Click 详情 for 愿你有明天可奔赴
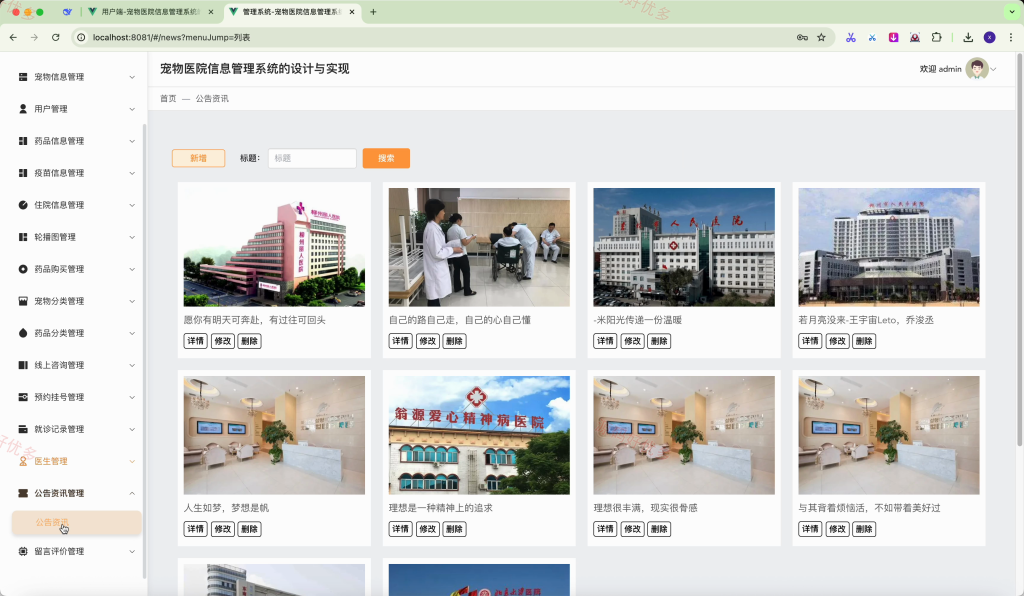This screenshot has width=1024, height=596. pyautogui.click(x=196, y=341)
